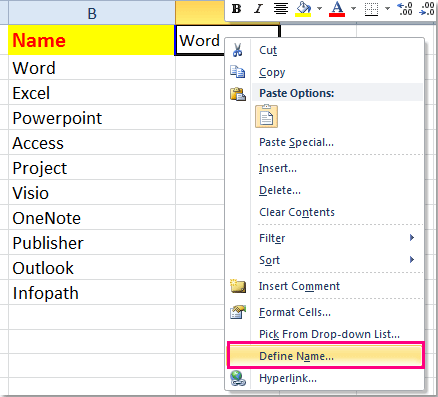The height and width of the screenshot is (397, 438).
Task: Click Hyperlink in the context menu
Action: coord(325,378)
